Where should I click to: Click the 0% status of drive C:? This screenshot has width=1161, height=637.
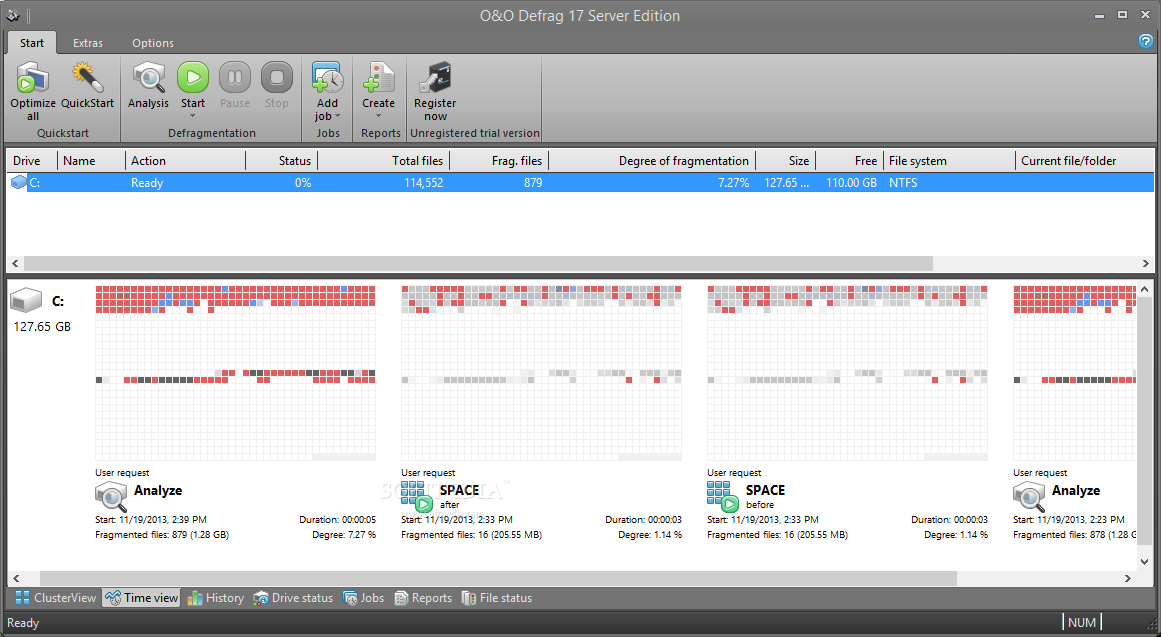[303, 182]
